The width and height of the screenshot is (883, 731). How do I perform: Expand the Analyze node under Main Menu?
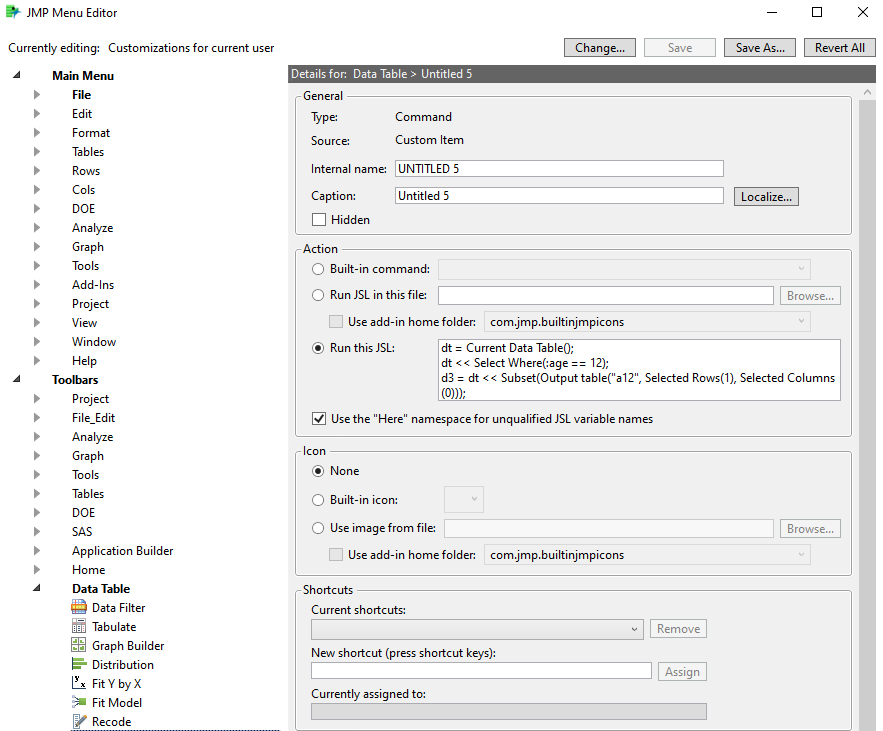37,228
